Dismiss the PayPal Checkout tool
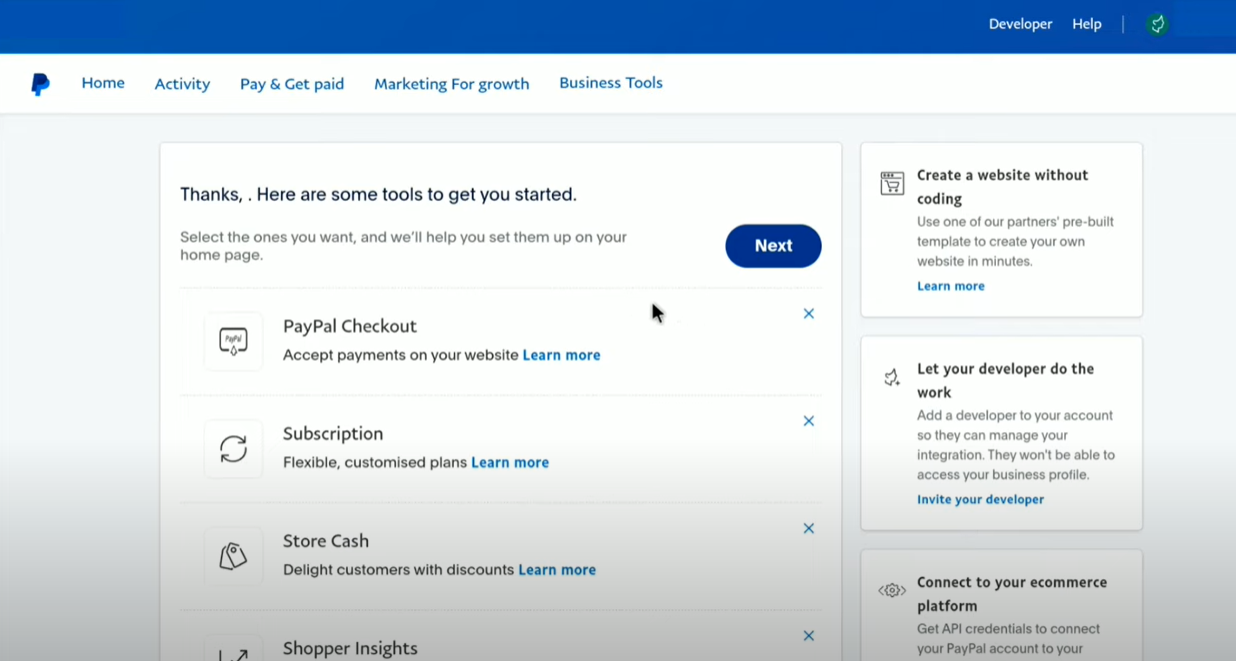This screenshot has width=1236, height=661. pos(809,314)
